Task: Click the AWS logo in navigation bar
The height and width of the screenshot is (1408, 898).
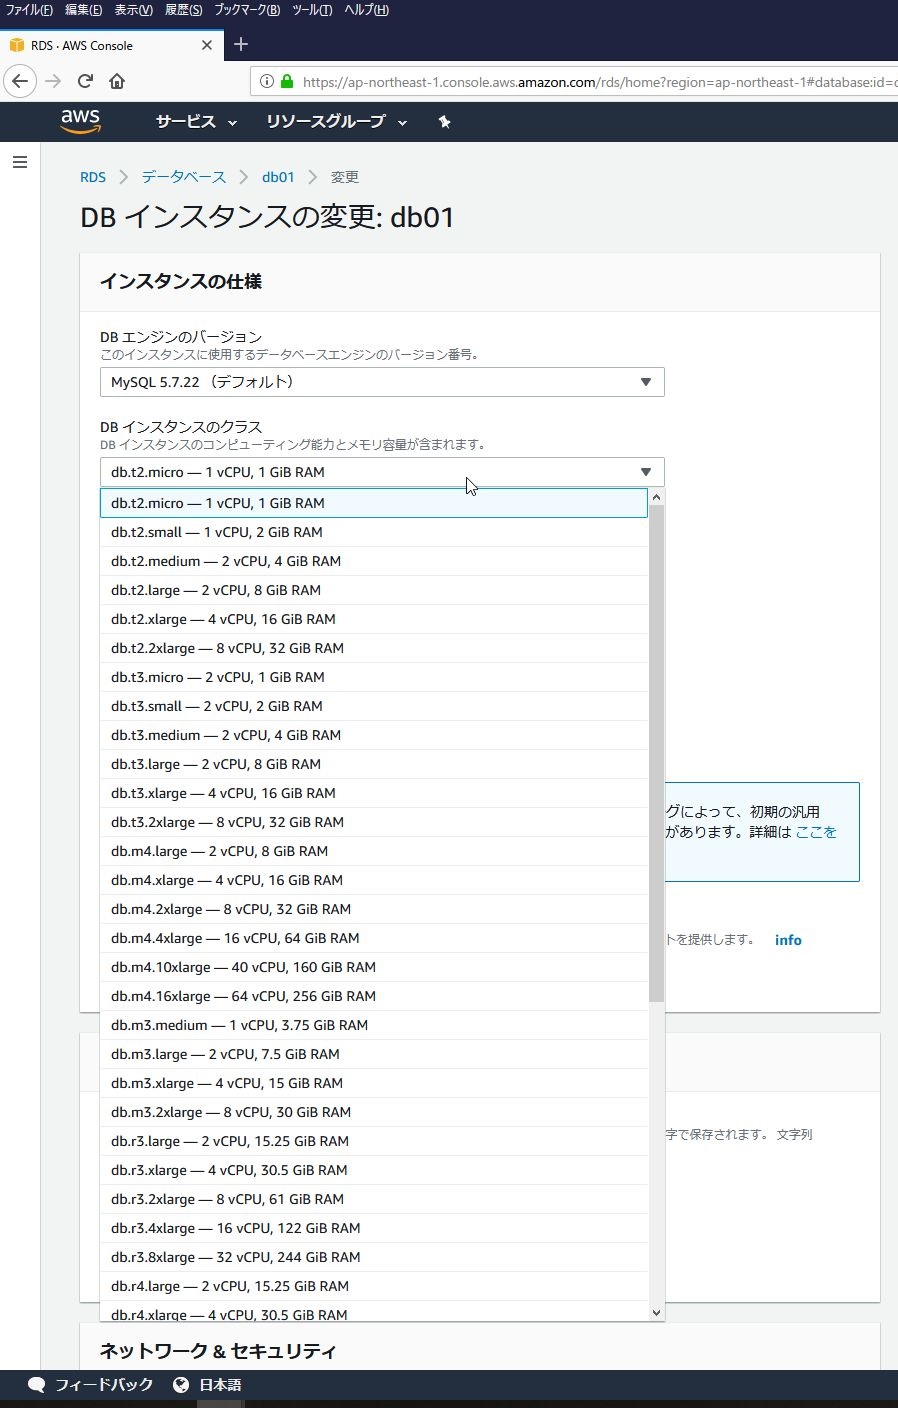Action: (80, 121)
